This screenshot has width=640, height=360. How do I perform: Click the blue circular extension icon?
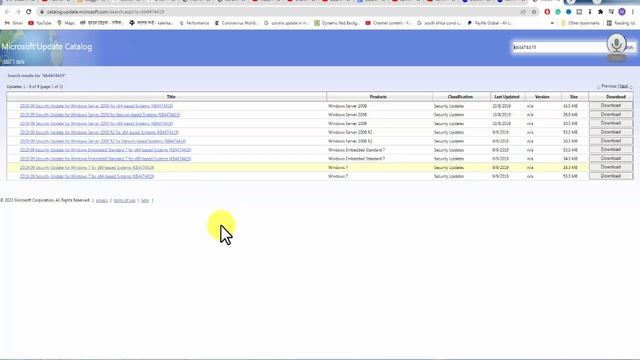pyautogui.click(x=569, y=12)
